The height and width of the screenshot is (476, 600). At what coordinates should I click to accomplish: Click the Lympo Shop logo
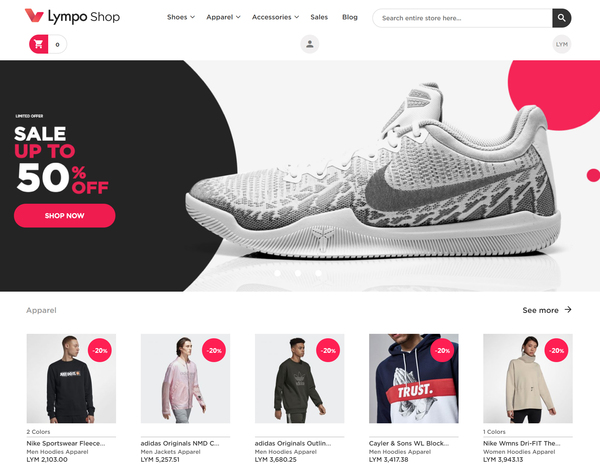point(72,16)
